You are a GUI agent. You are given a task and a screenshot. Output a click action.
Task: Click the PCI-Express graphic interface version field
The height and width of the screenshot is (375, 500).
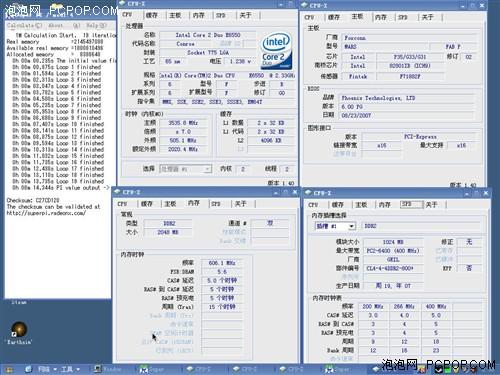(x=420, y=137)
